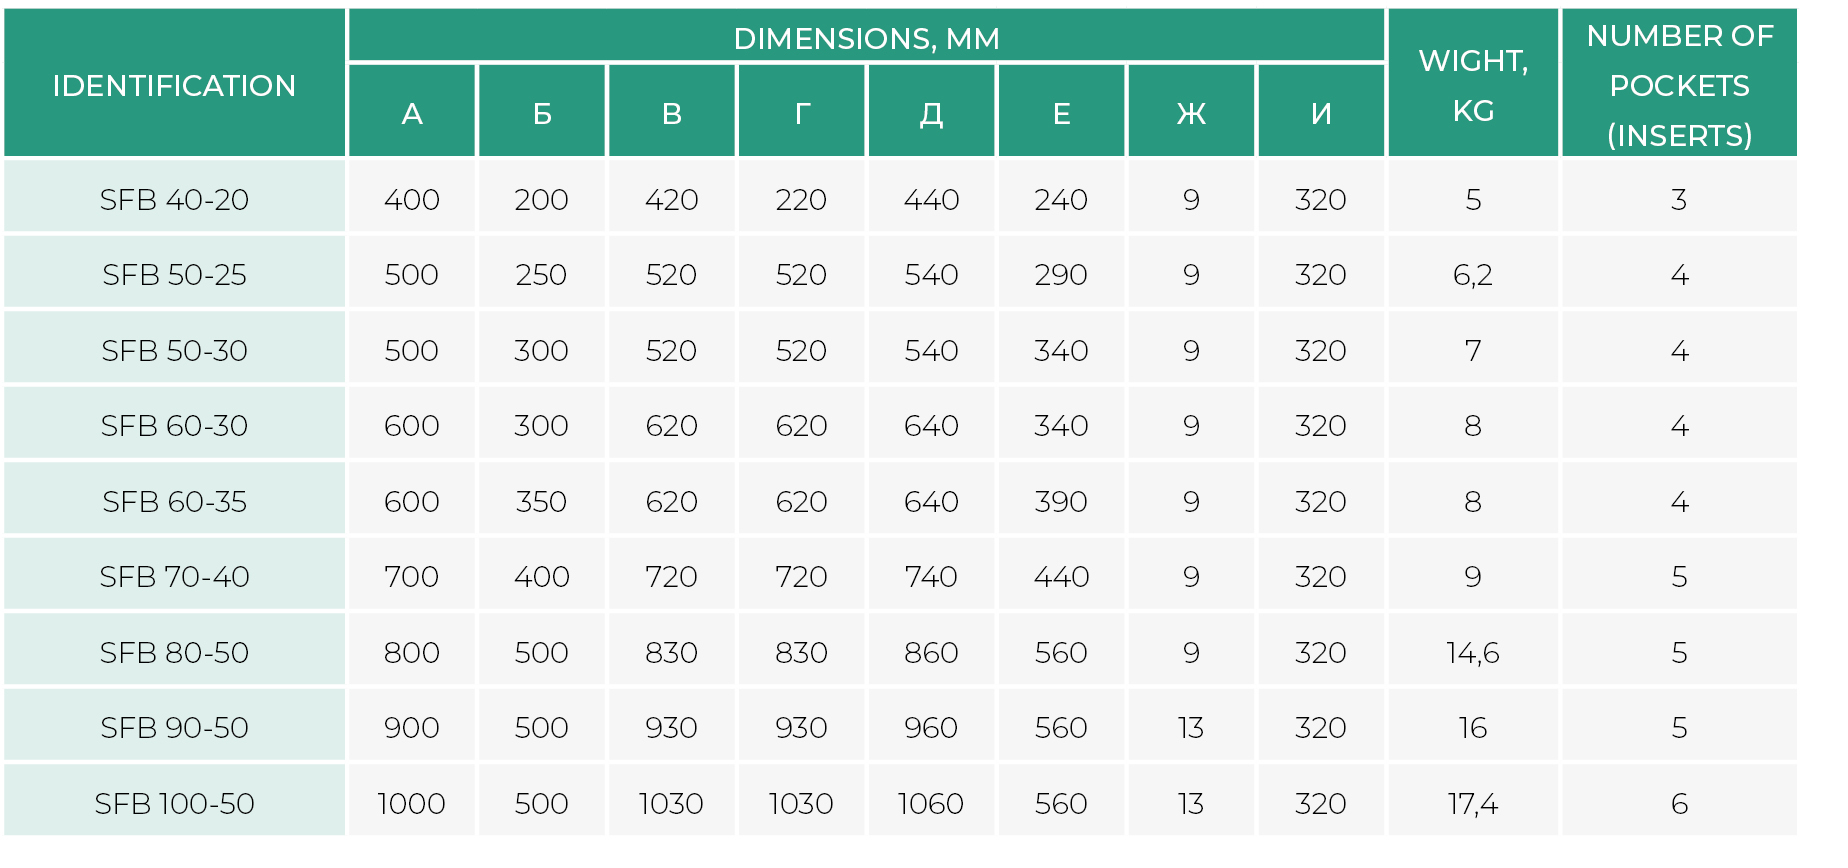Select the SFB 100-50 row label
Screen dimensions: 1848x868
tap(174, 803)
